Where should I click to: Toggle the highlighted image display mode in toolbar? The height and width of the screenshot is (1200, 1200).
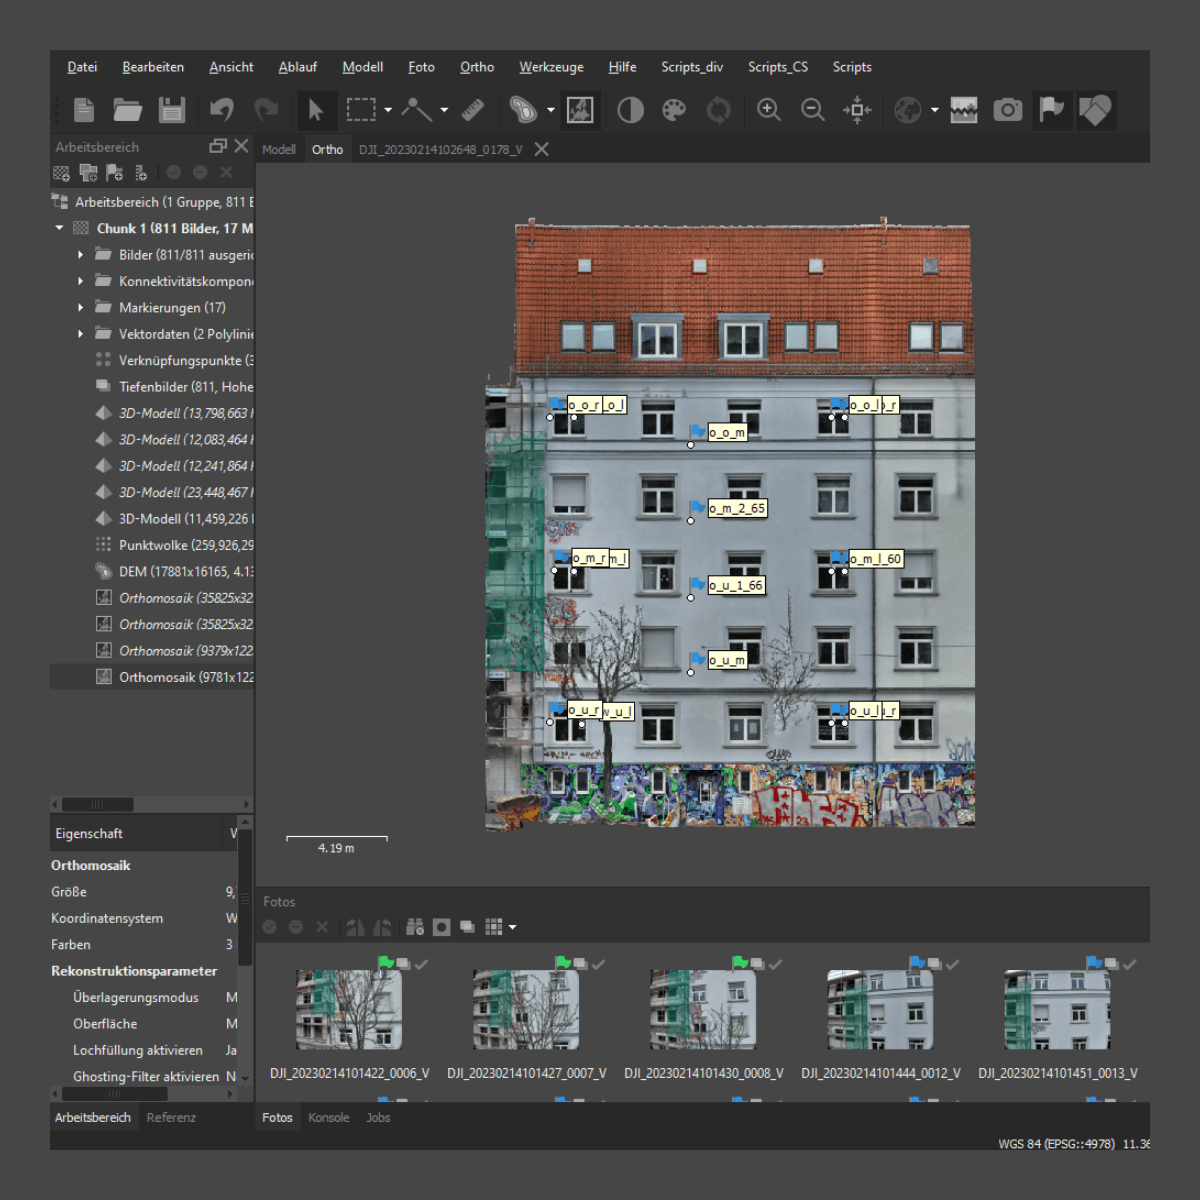tap(580, 110)
